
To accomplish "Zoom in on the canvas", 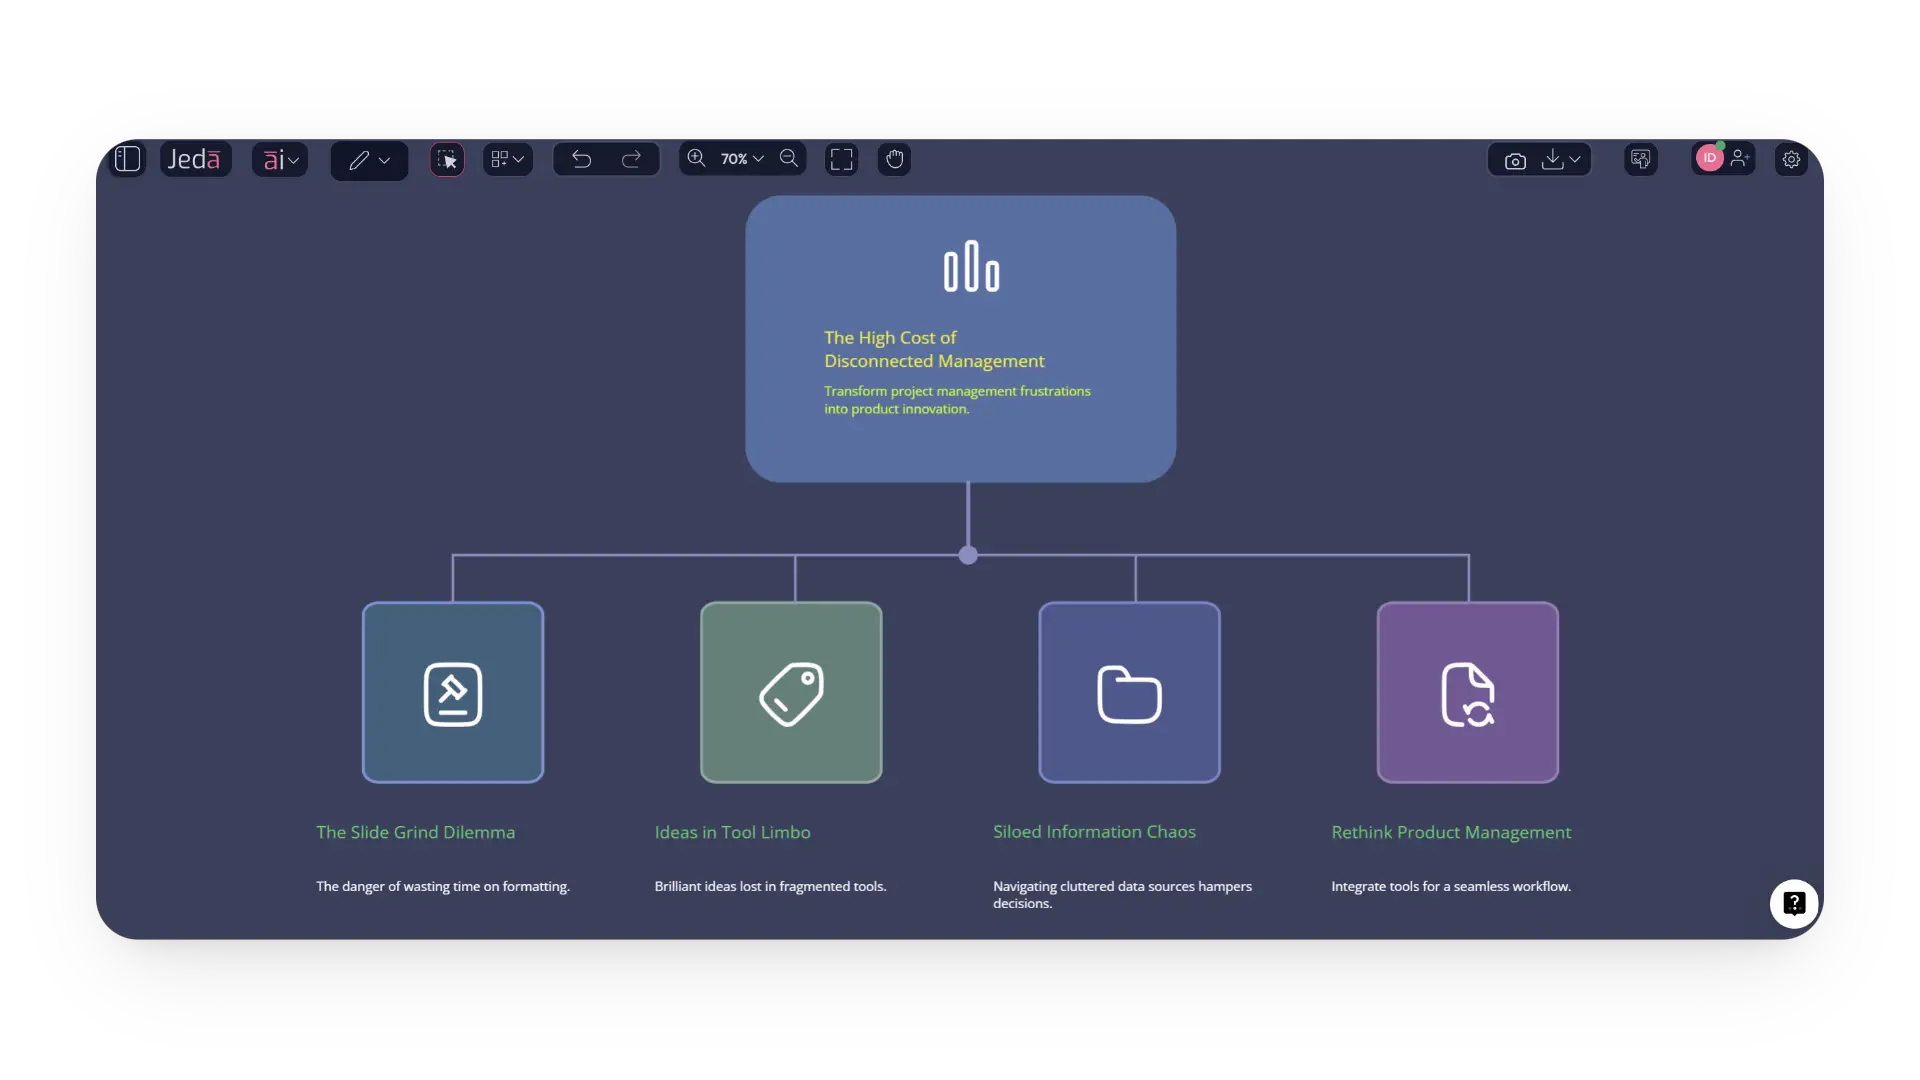I will pyautogui.click(x=696, y=159).
